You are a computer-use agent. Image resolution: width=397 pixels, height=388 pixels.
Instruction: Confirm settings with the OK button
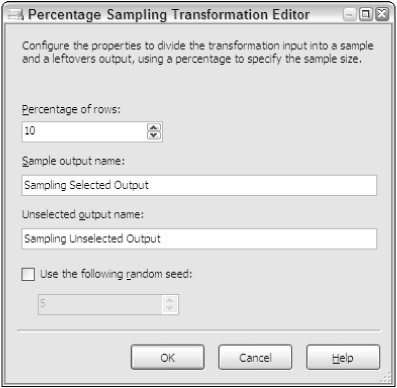[167, 357]
